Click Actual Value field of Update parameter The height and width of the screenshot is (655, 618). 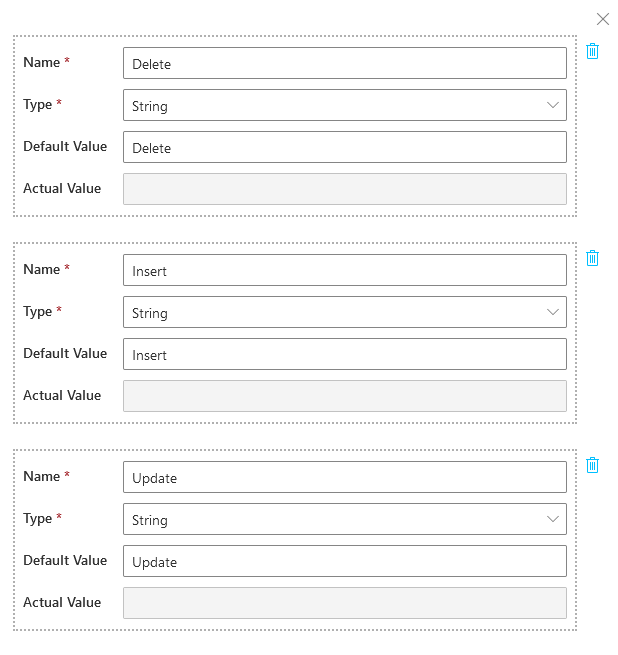(344, 604)
